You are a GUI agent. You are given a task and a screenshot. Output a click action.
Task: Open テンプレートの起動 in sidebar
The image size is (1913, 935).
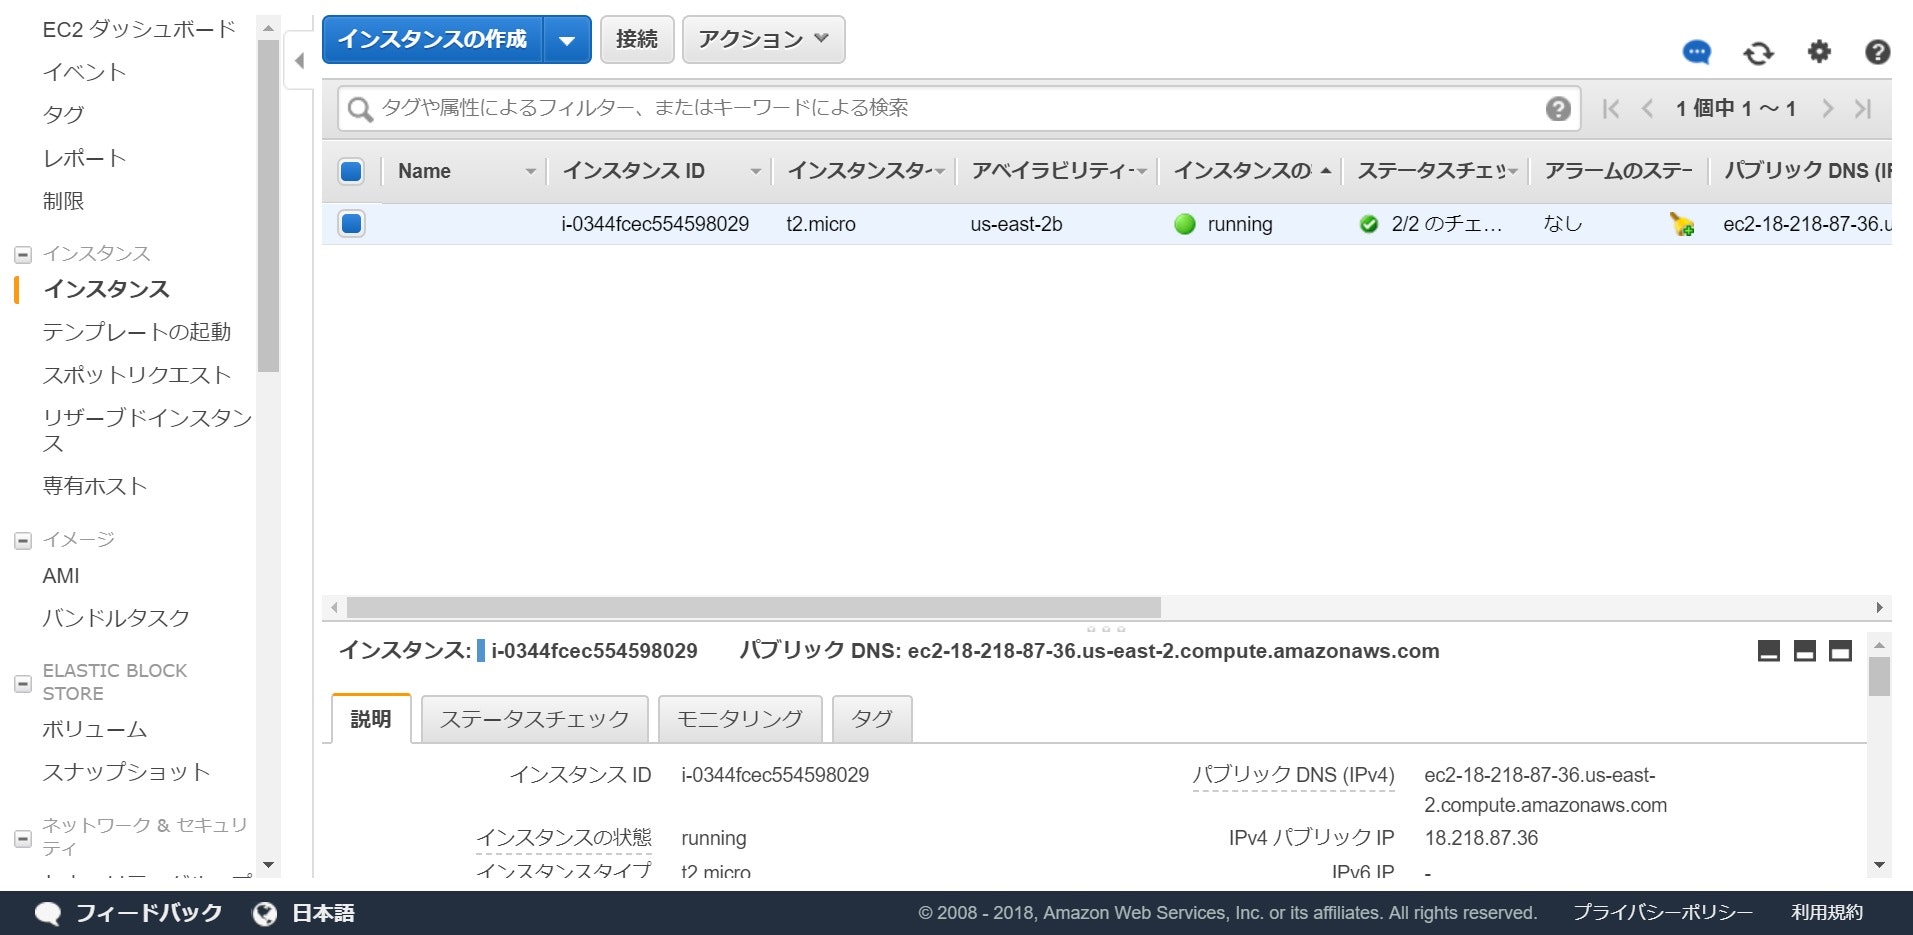click(137, 332)
